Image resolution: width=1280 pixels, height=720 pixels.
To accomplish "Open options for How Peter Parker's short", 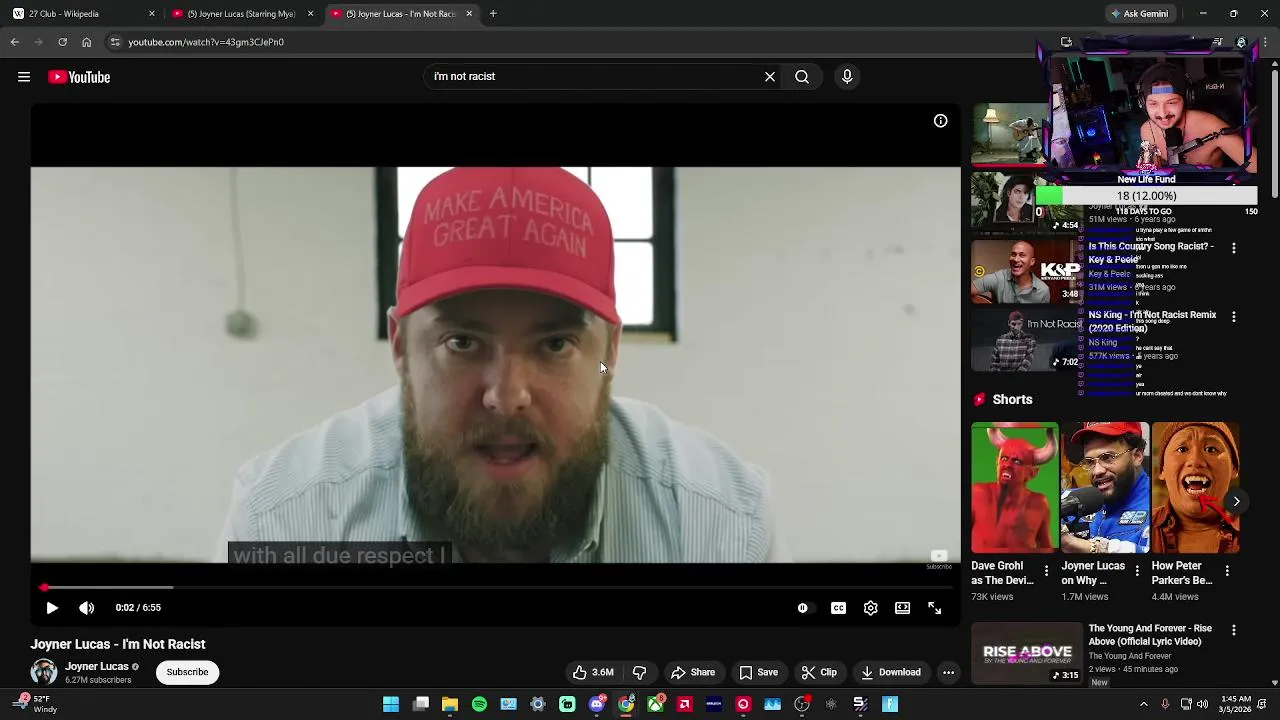I will tap(1227, 571).
